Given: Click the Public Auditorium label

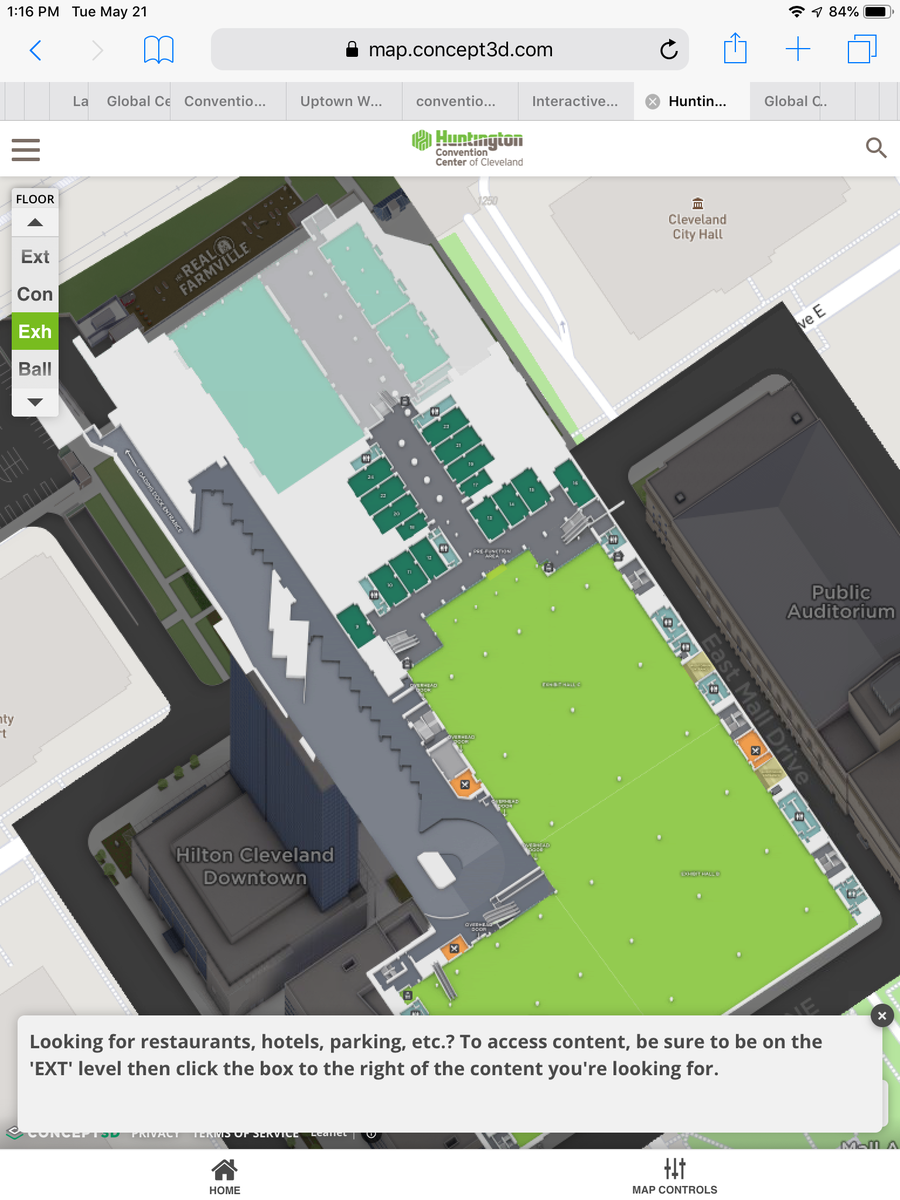Looking at the screenshot, I should pyautogui.click(x=841, y=601).
